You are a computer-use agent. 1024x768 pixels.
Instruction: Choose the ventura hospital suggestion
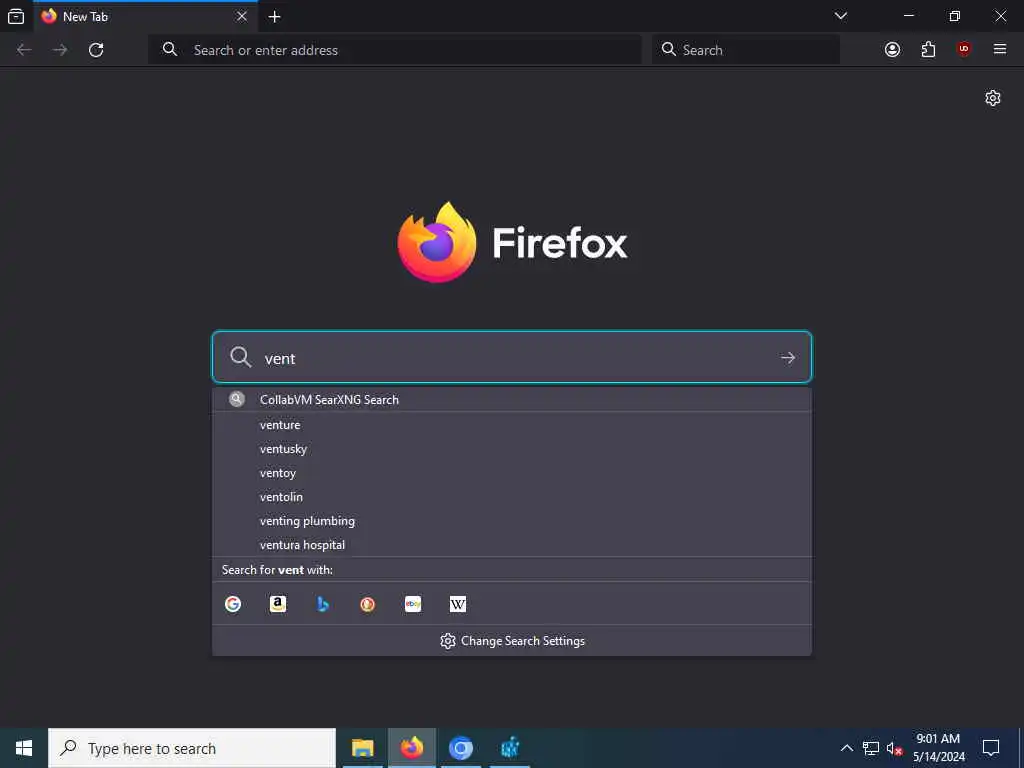pyautogui.click(x=512, y=545)
